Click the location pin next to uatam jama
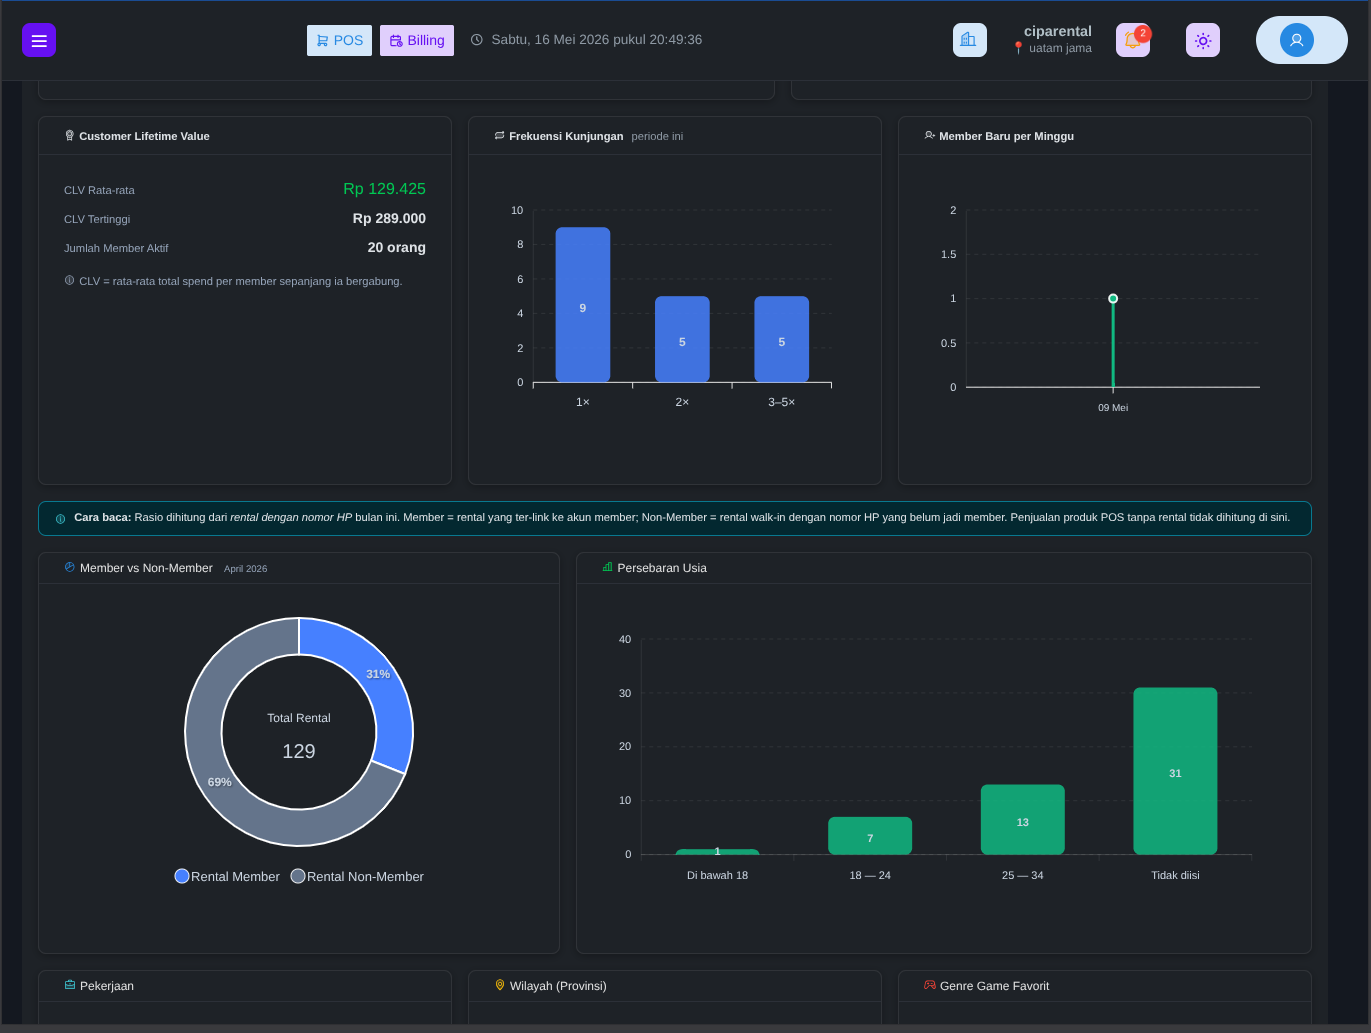The width and height of the screenshot is (1371, 1033). pyautogui.click(x=1018, y=48)
